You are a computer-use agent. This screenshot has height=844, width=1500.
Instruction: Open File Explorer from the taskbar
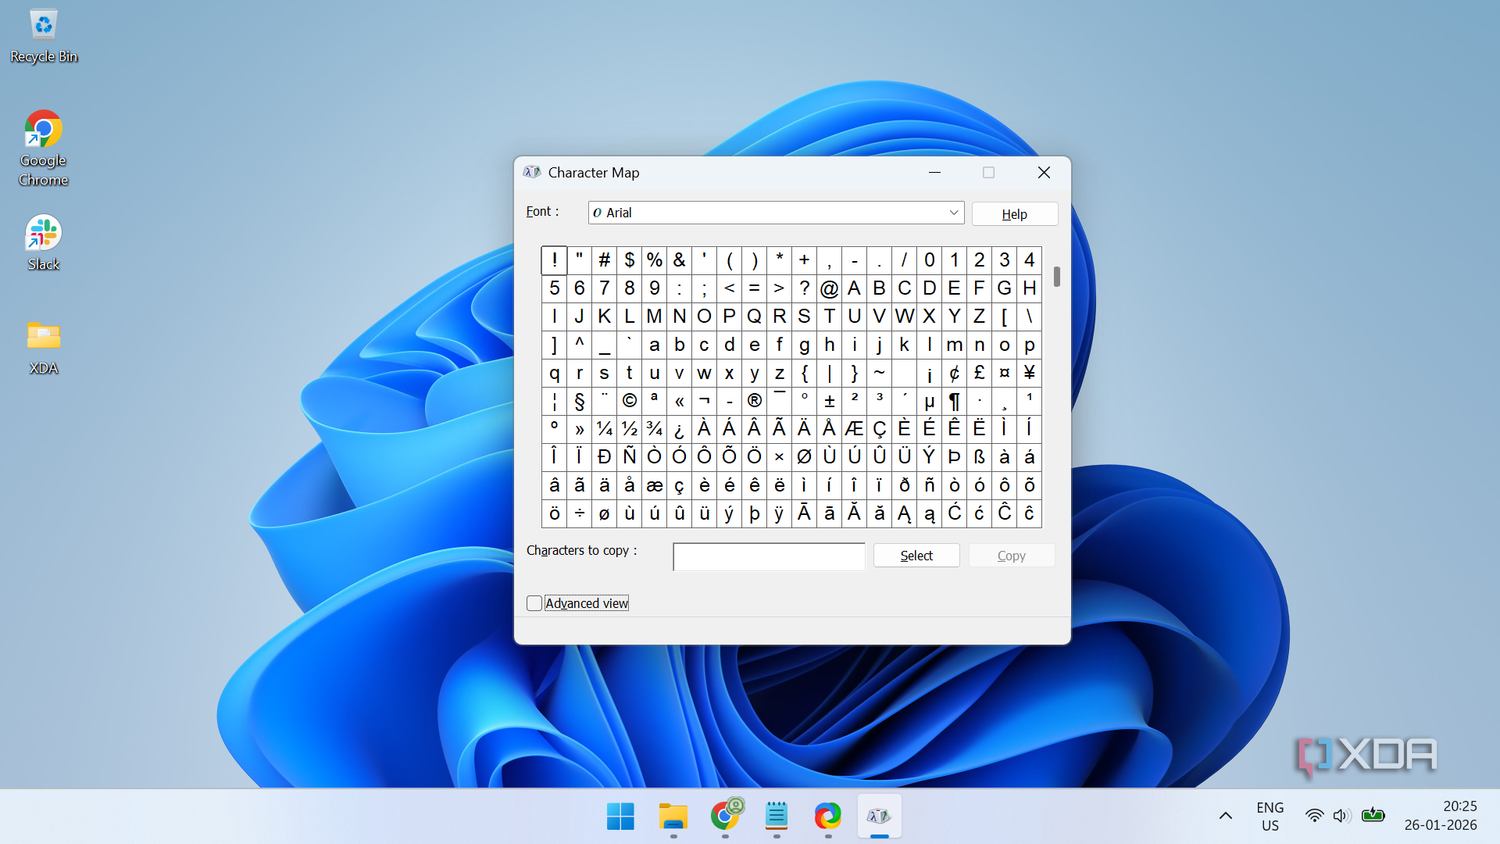click(x=673, y=816)
